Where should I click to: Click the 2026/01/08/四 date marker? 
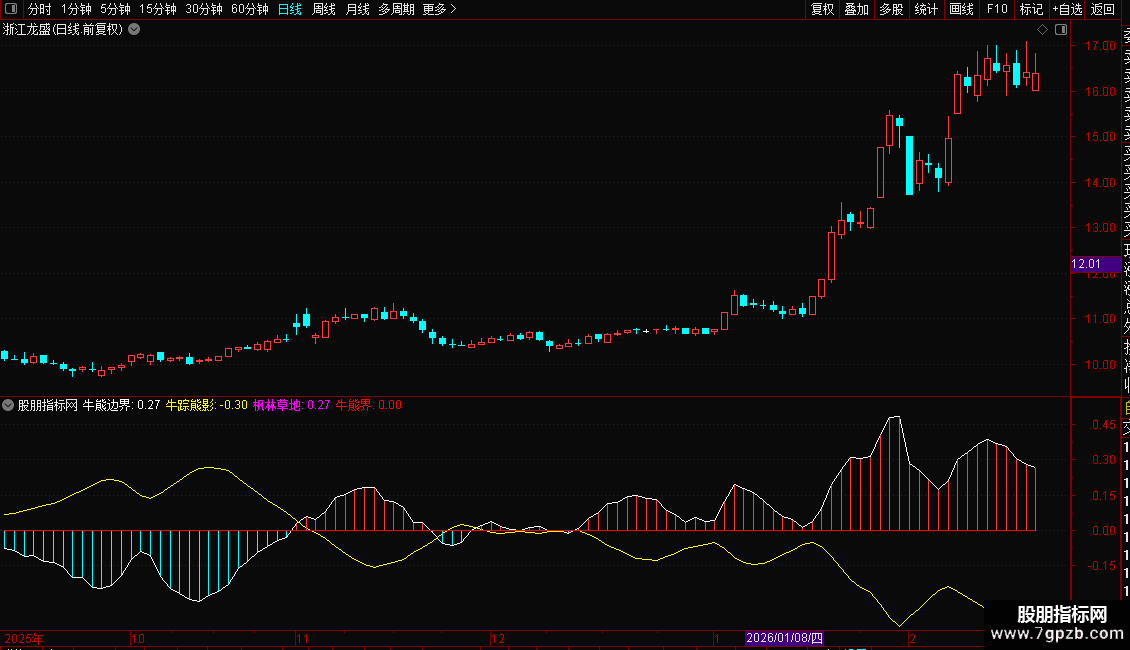(x=784, y=638)
